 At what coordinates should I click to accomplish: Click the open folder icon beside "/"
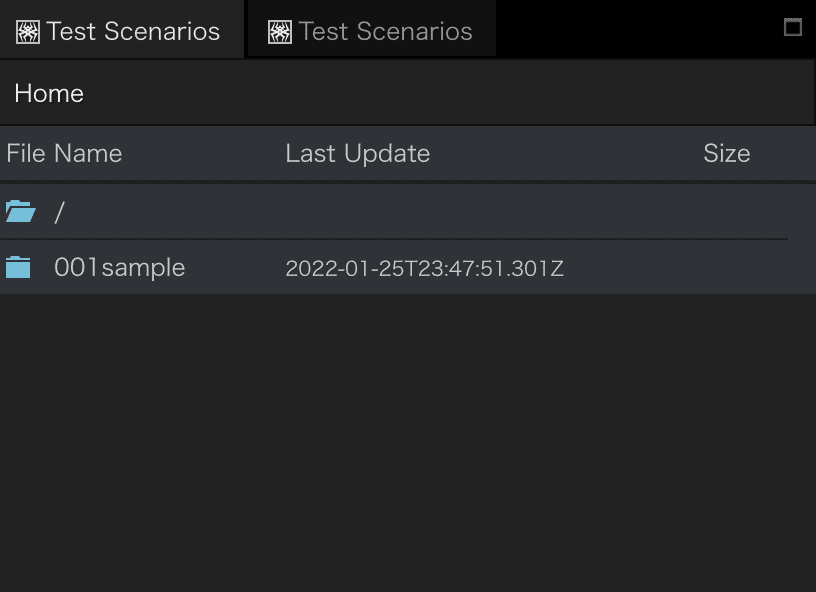coord(20,212)
